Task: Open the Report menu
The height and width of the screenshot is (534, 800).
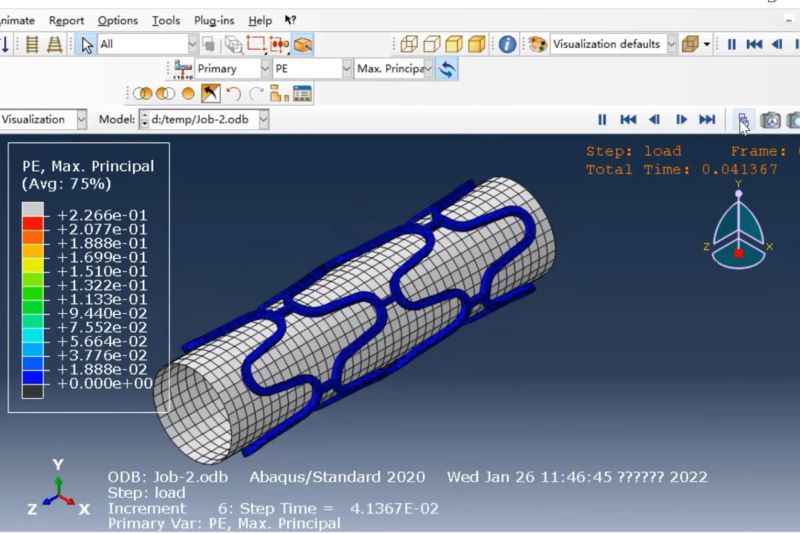Action: pos(66,20)
